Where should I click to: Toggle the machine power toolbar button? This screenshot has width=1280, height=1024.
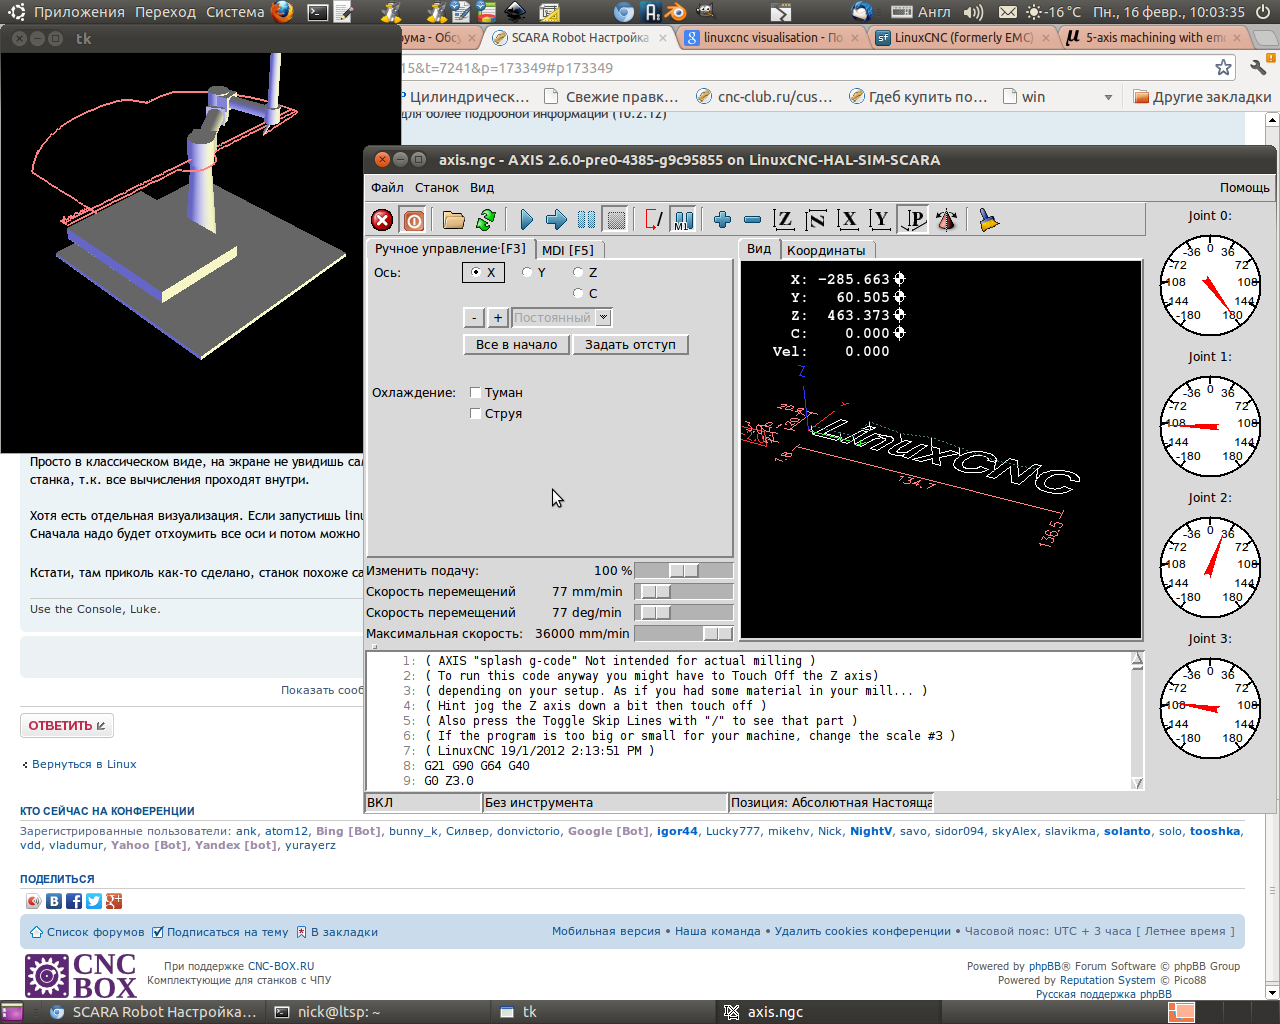[x=414, y=220]
